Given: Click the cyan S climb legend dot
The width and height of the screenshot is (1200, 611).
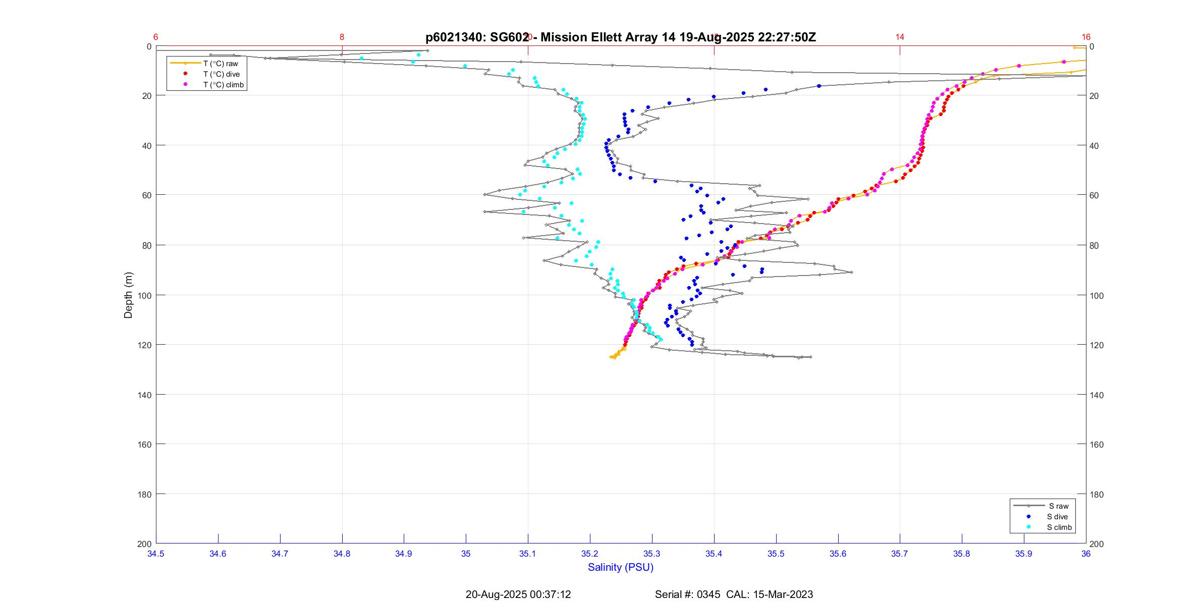Looking at the screenshot, I should (1027, 527).
